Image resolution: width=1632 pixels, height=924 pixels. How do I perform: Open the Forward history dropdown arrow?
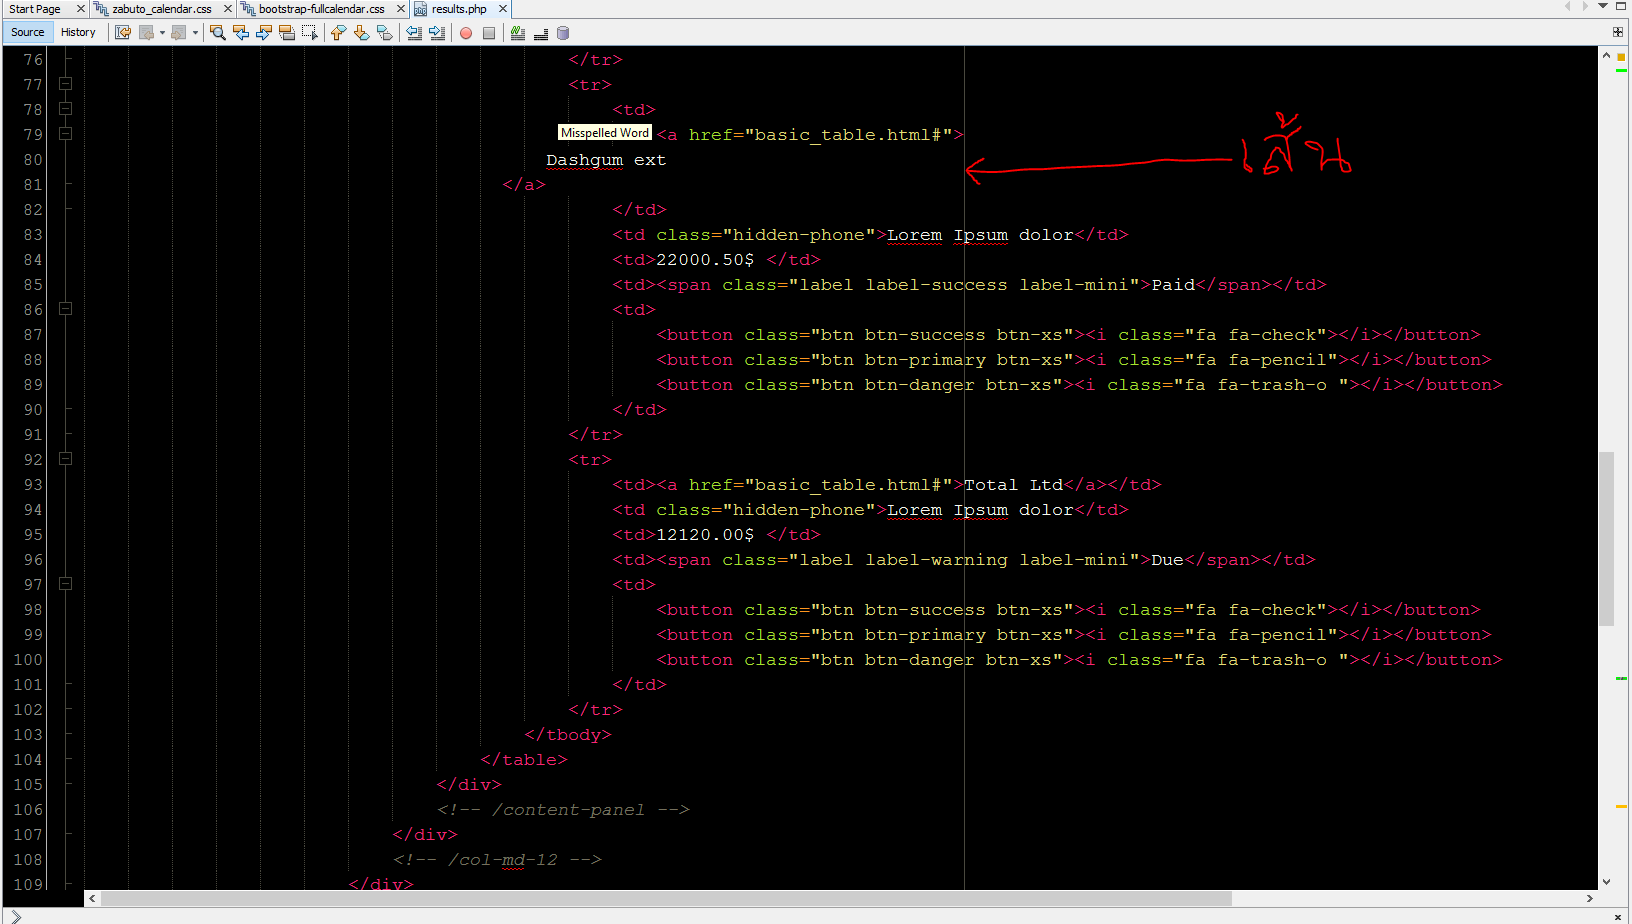(x=195, y=33)
